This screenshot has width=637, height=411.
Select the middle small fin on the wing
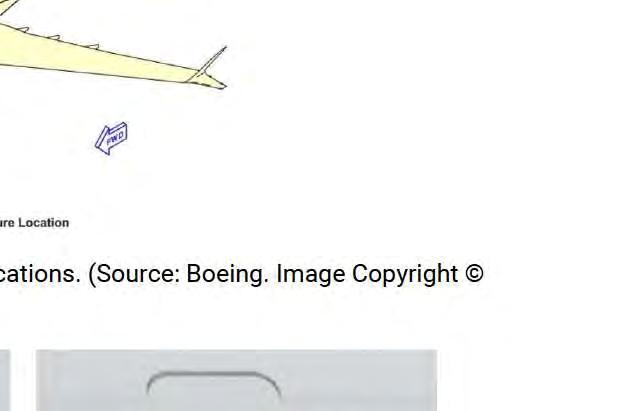(x=55, y=37)
